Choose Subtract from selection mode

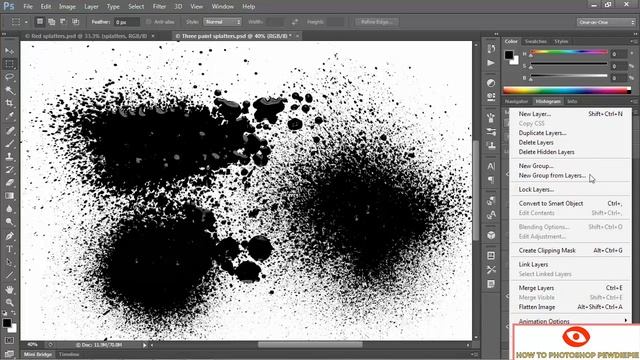click(x=63, y=22)
